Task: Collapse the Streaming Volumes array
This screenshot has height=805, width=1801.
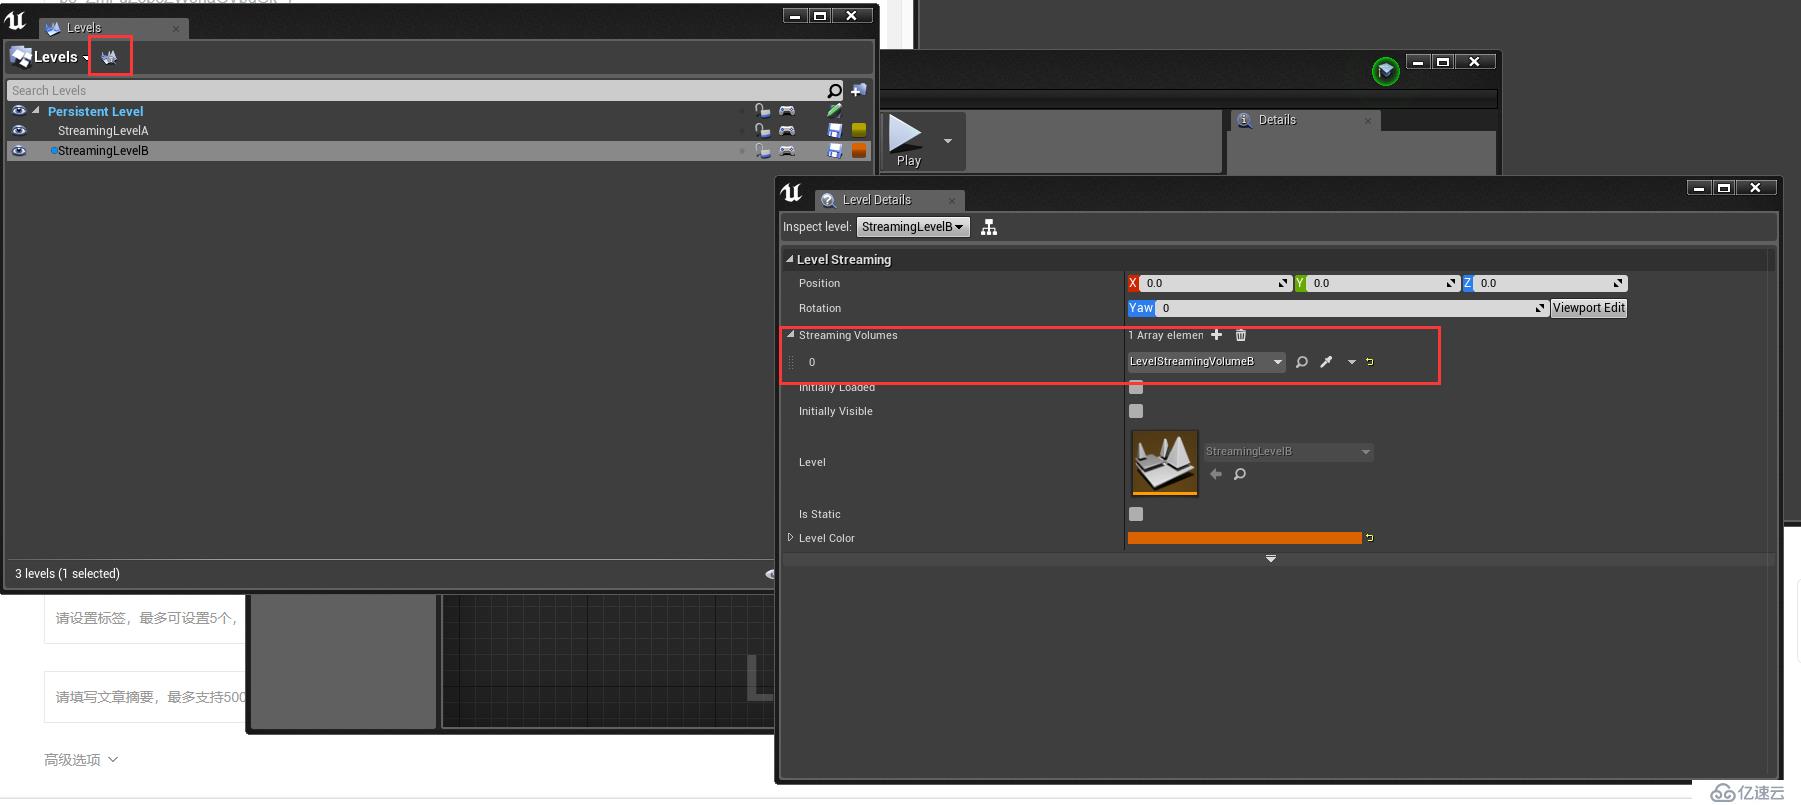Action: 791,335
